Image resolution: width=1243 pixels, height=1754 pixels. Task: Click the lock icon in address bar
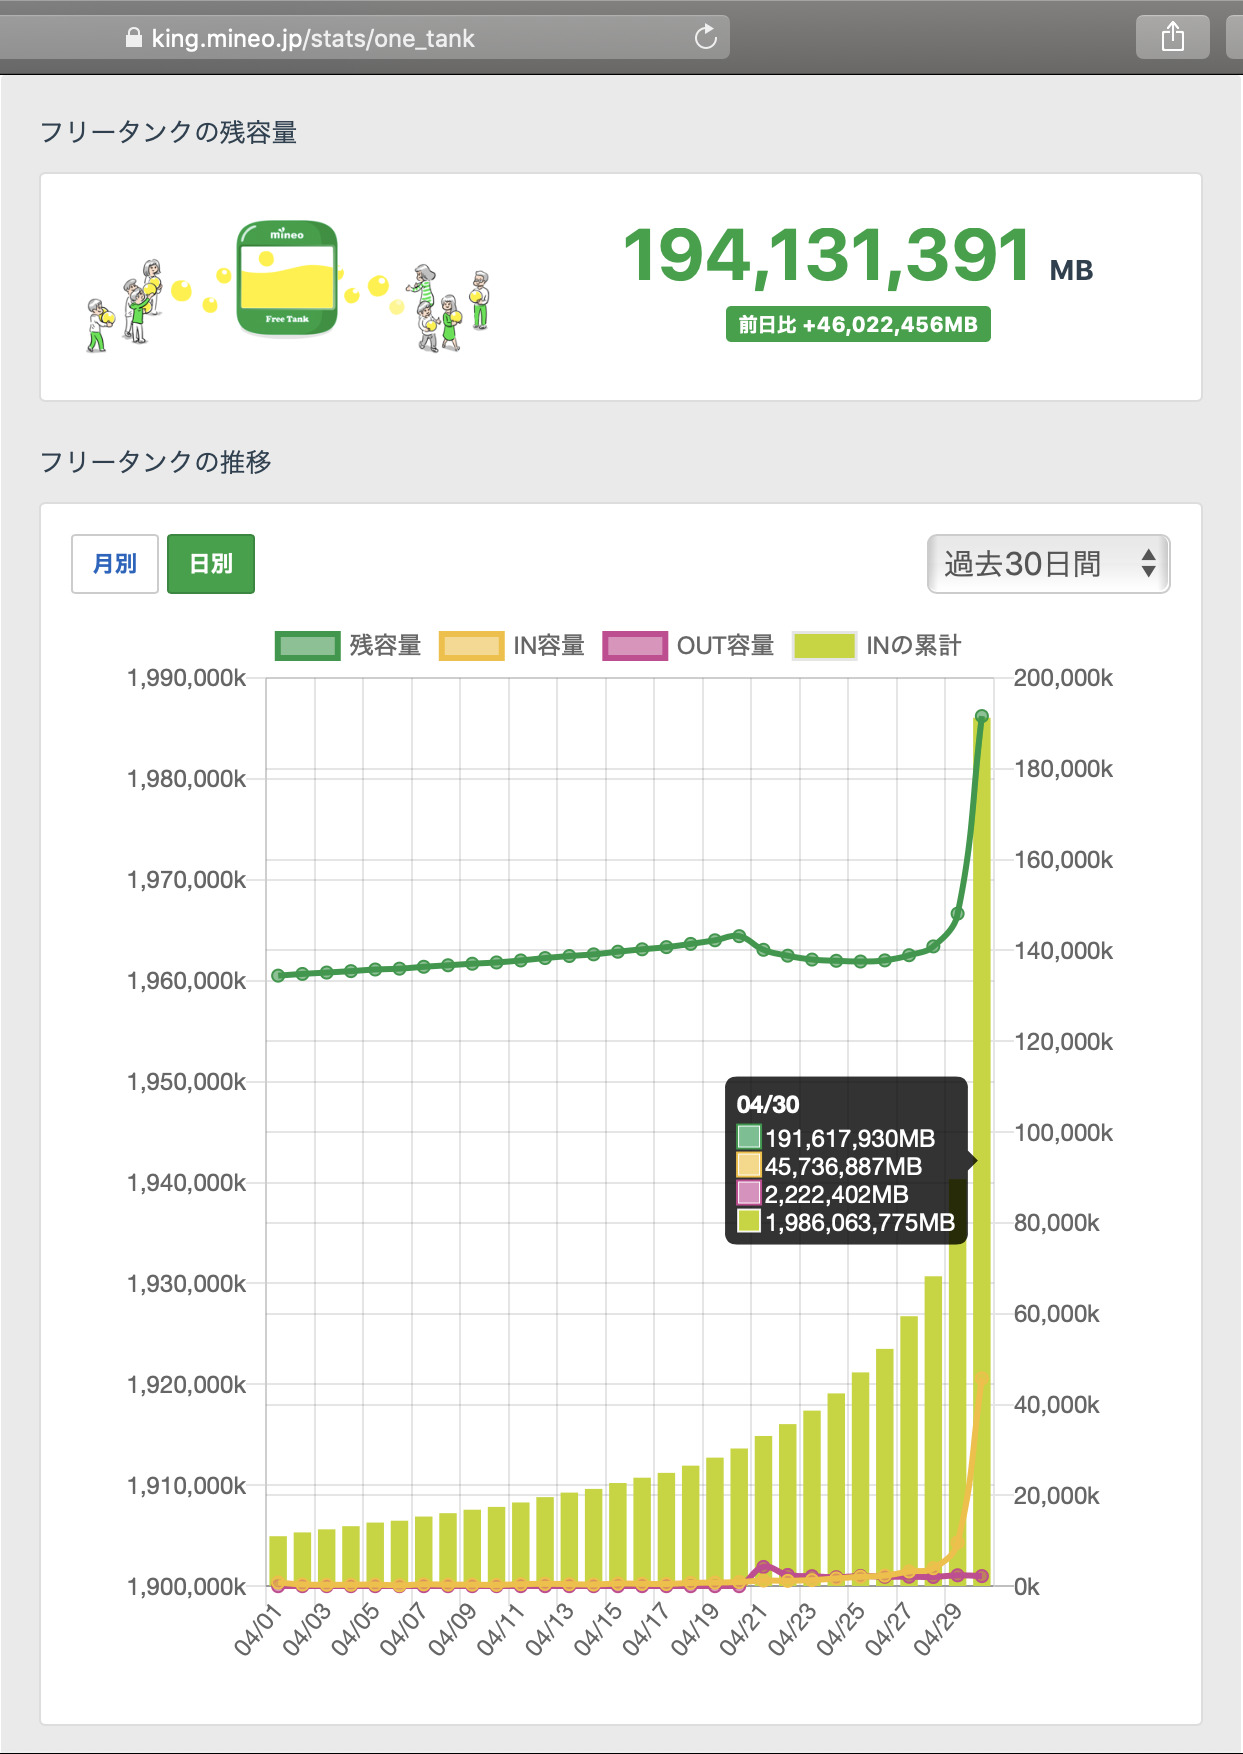pos(133,38)
